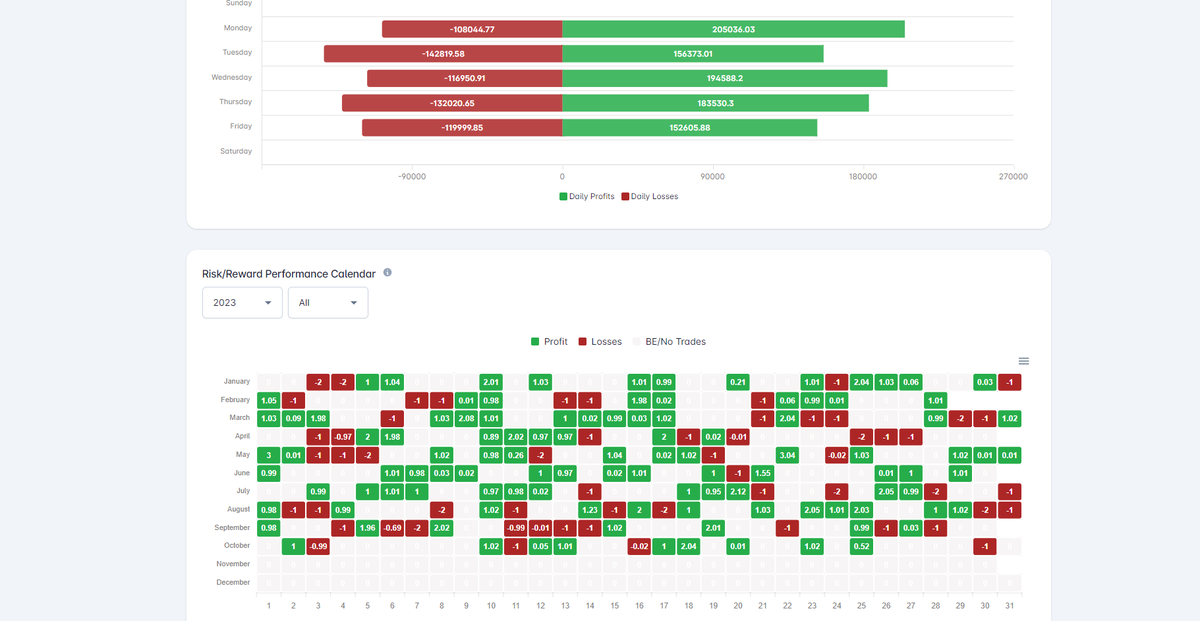Screen dimensions: 1200x621
Task: Click the October cell showing 0.52
Action: click(x=862, y=546)
